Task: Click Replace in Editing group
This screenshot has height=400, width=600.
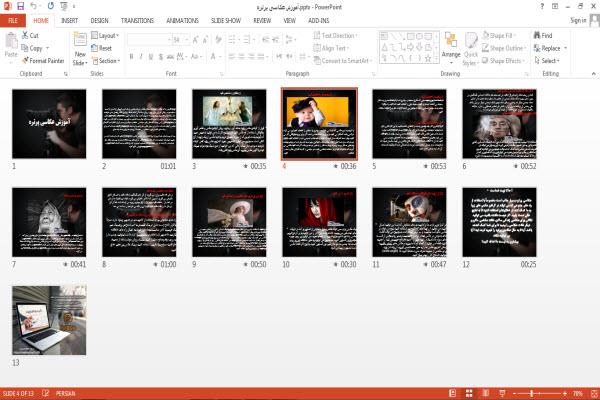Action: (550, 48)
